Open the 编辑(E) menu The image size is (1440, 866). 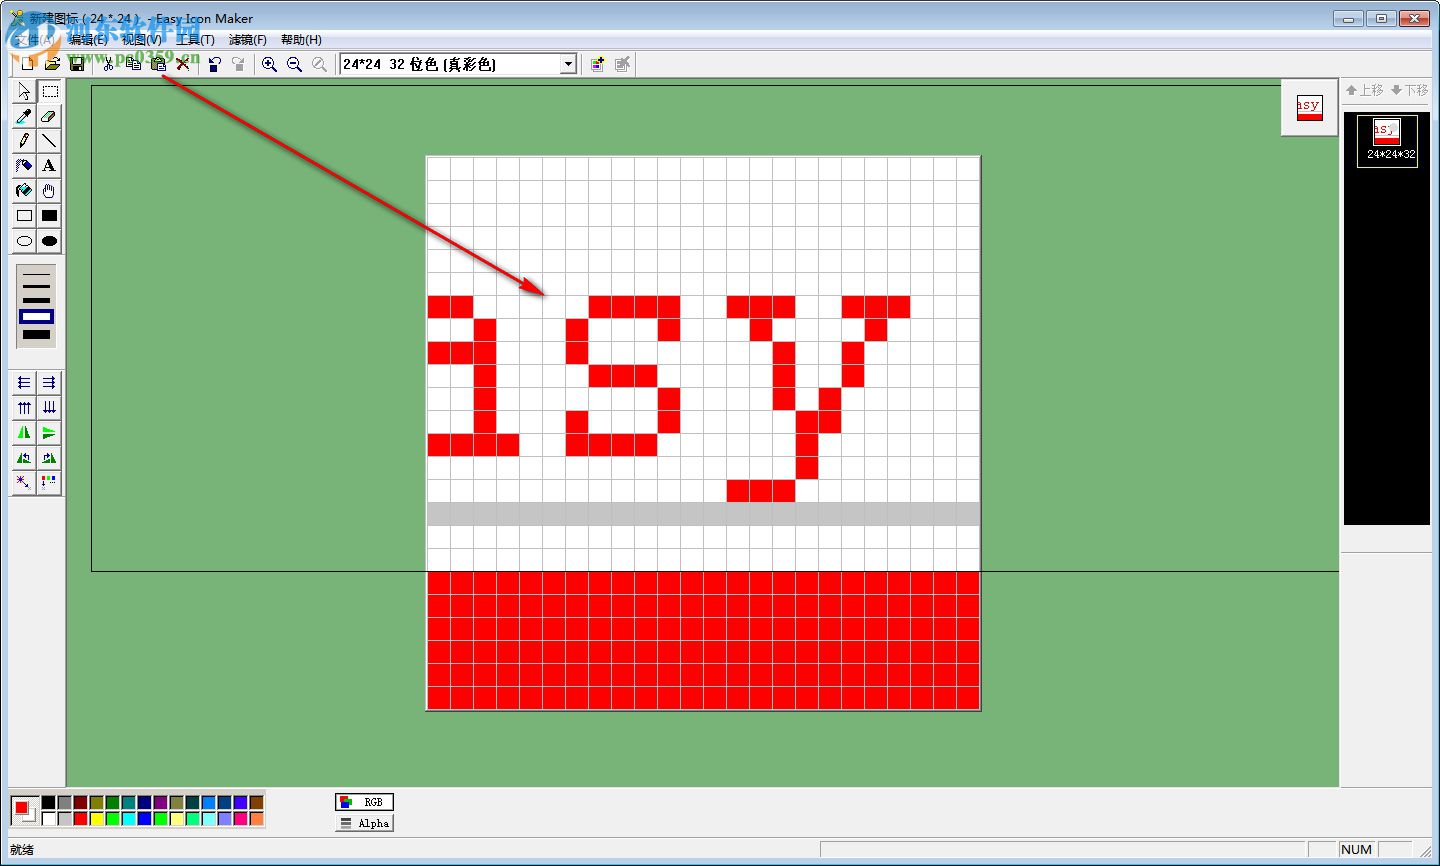click(88, 40)
